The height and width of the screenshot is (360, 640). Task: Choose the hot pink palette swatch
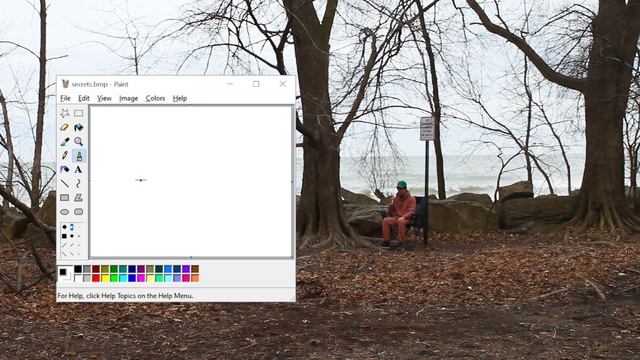click(x=186, y=278)
